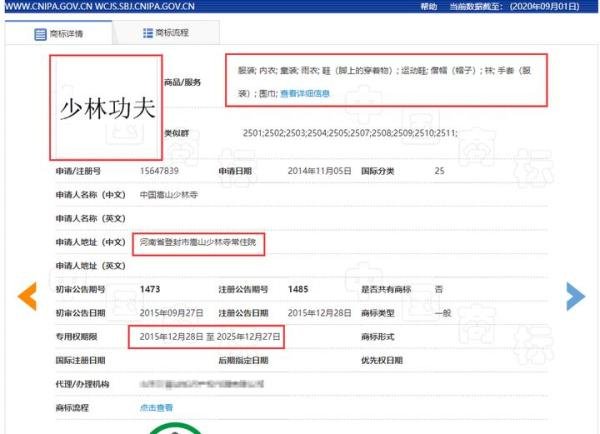Click the 类似群 label

[177, 133]
